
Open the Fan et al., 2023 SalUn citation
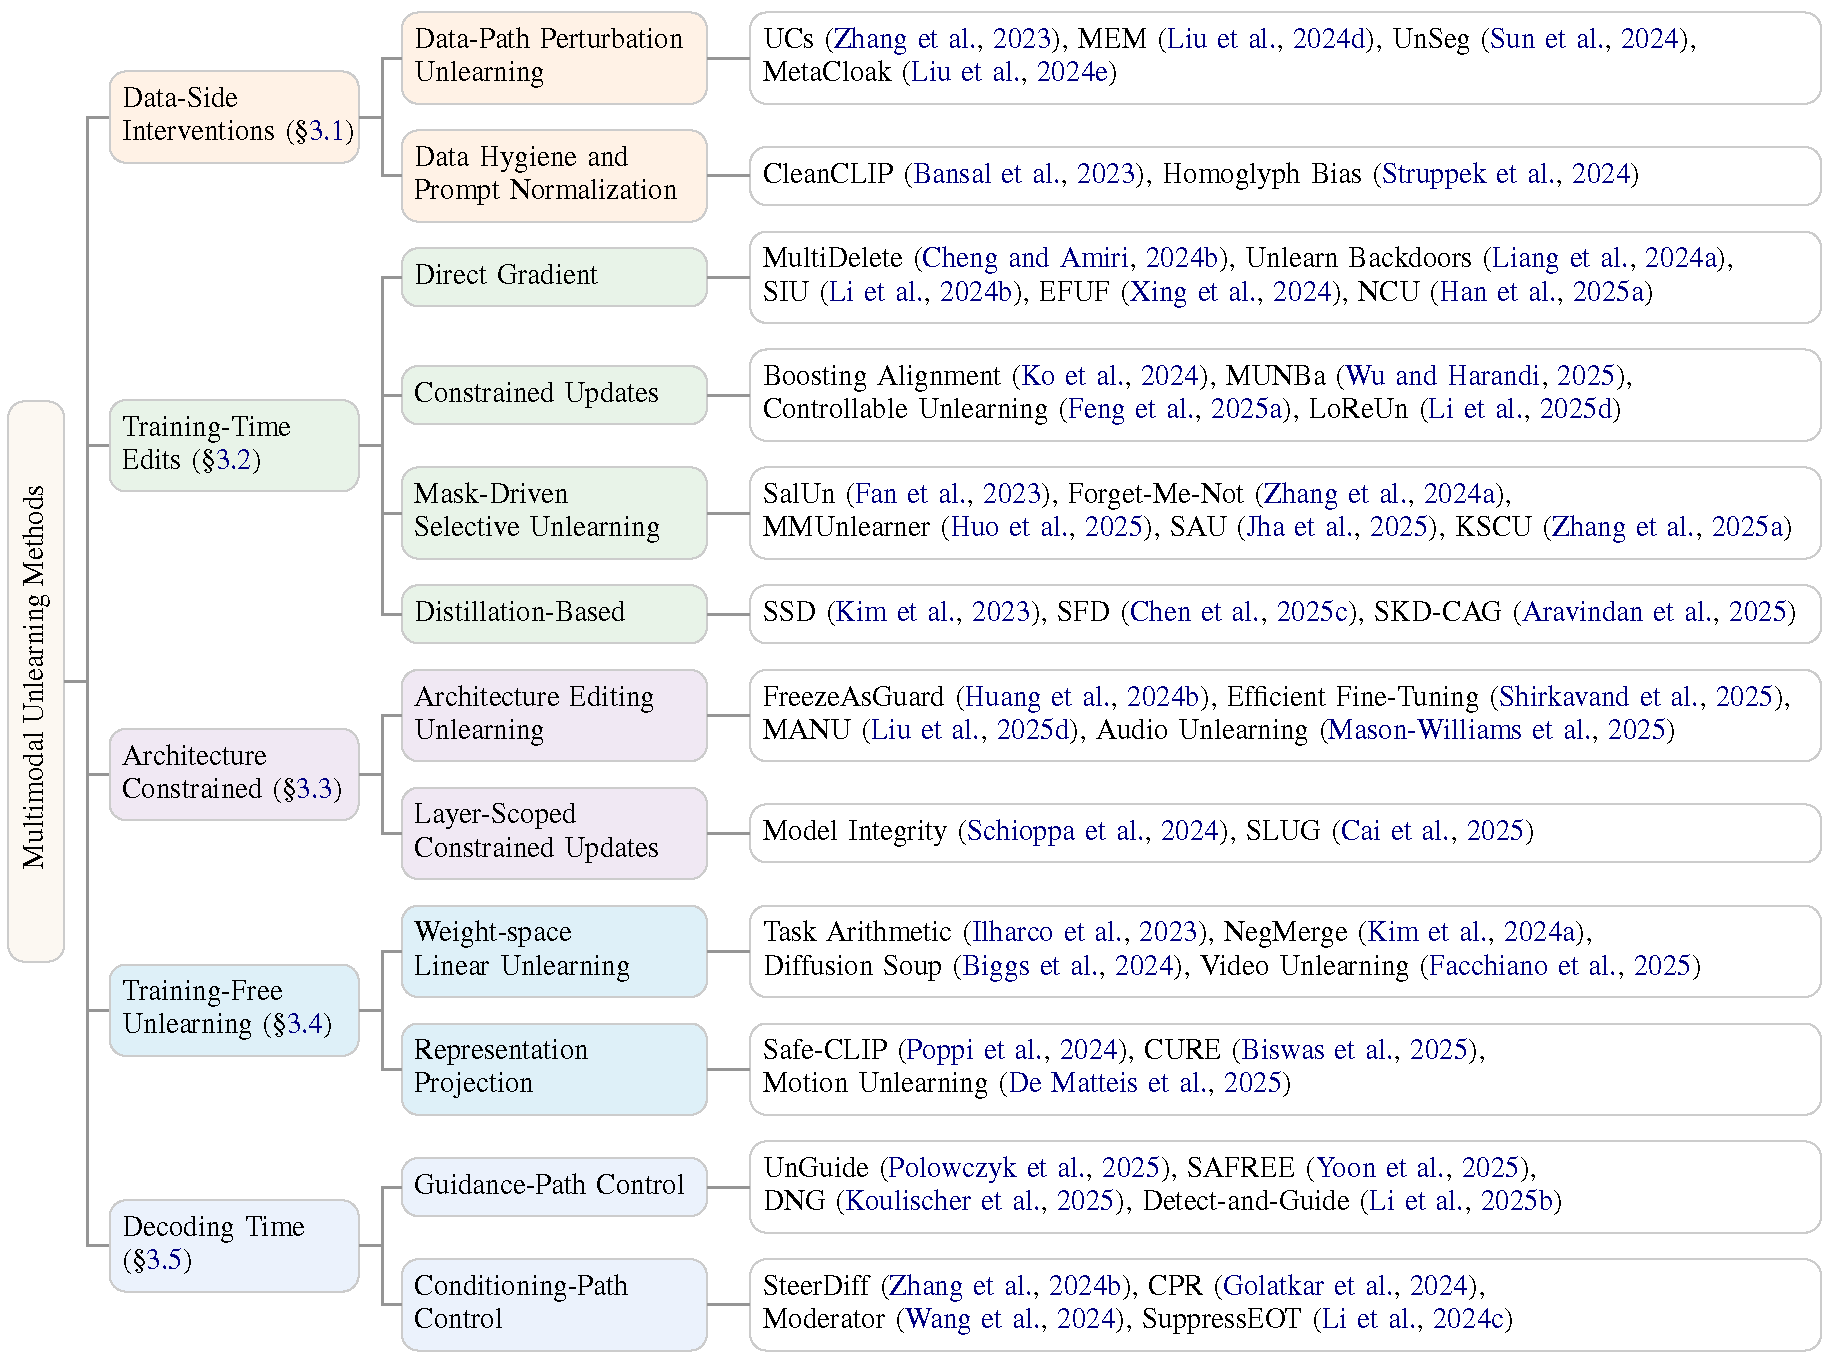tap(947, 494)
